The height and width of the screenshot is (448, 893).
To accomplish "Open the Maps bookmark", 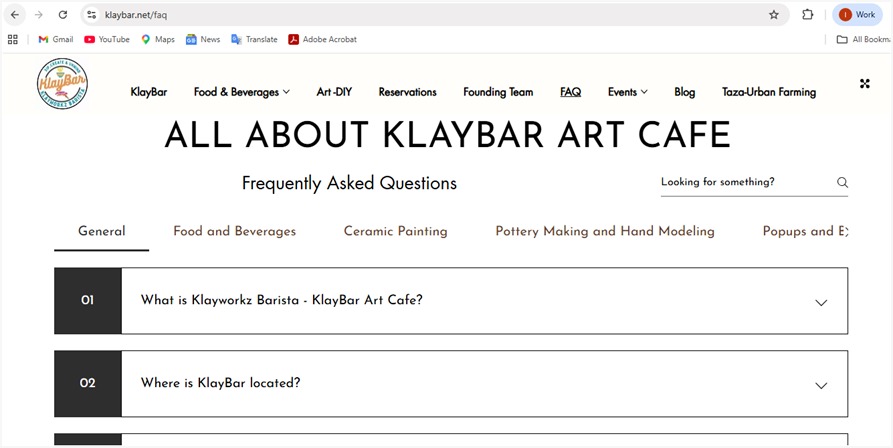I will click(158, 39).
